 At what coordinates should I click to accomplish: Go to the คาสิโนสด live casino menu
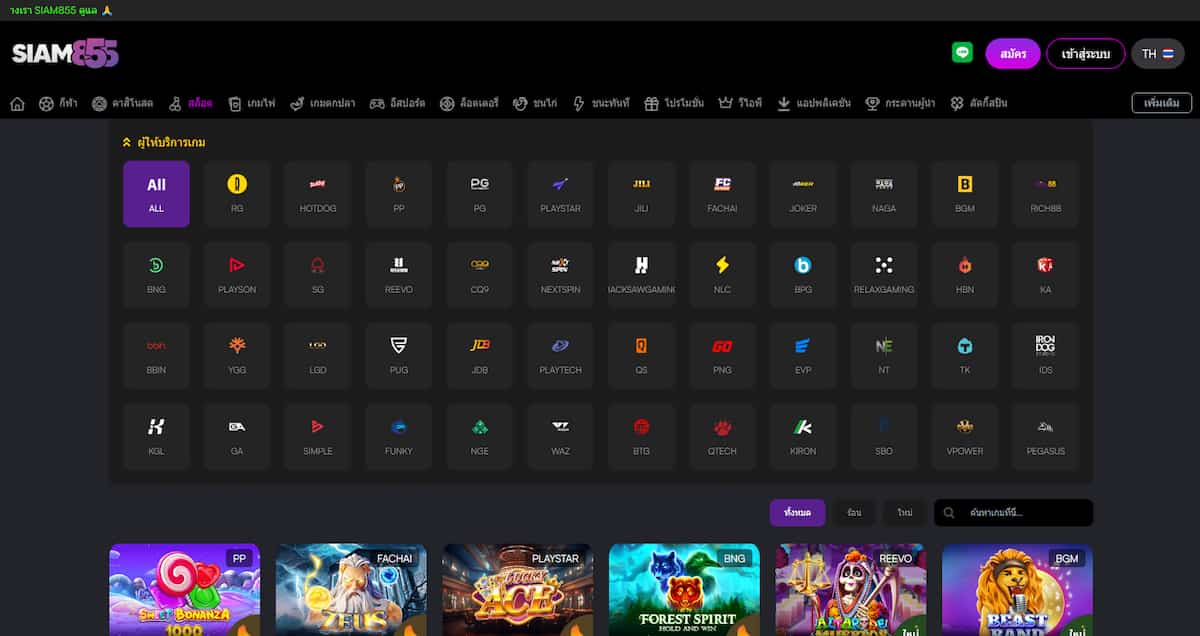pyautogui.click(x=122, y=103)
